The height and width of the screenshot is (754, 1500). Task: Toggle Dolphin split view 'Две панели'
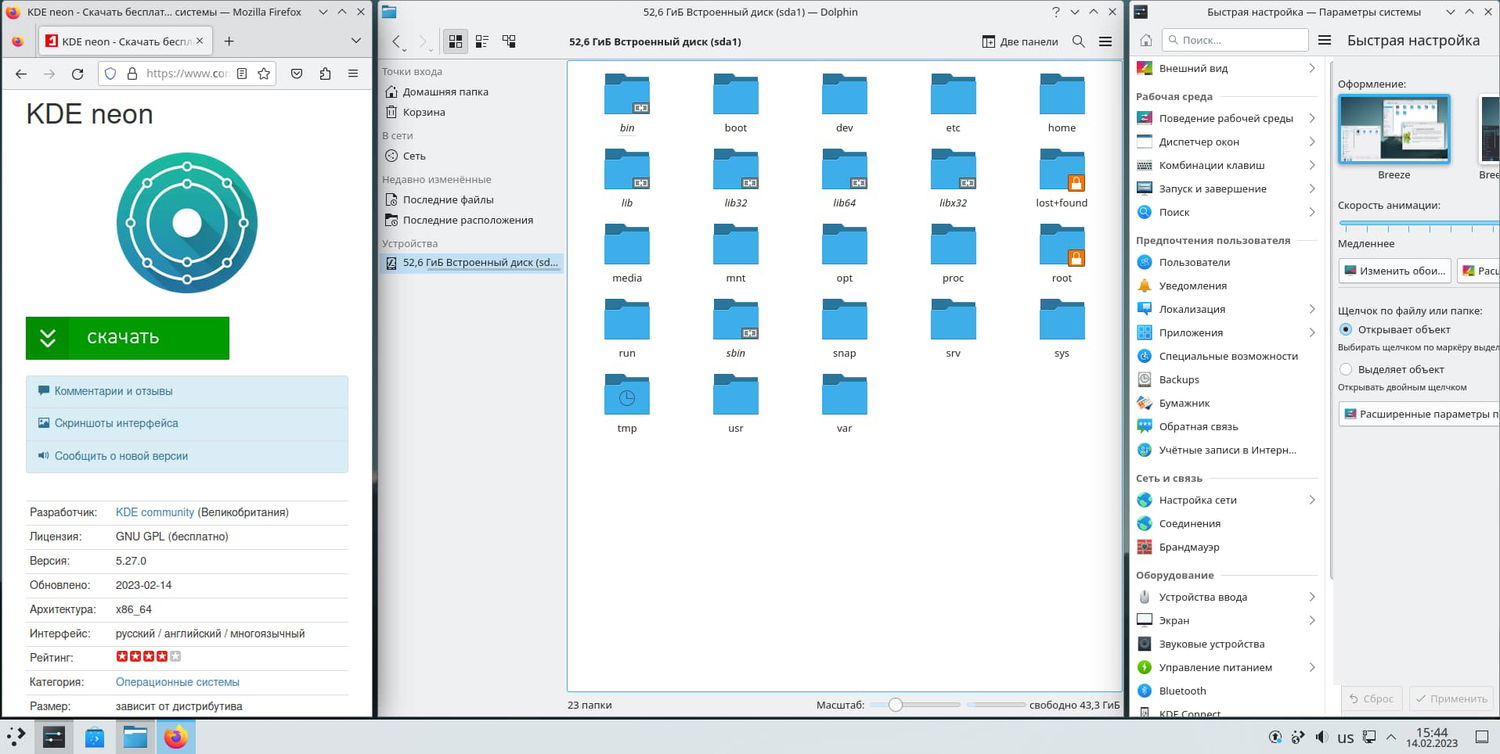[x=1020, y=42]
